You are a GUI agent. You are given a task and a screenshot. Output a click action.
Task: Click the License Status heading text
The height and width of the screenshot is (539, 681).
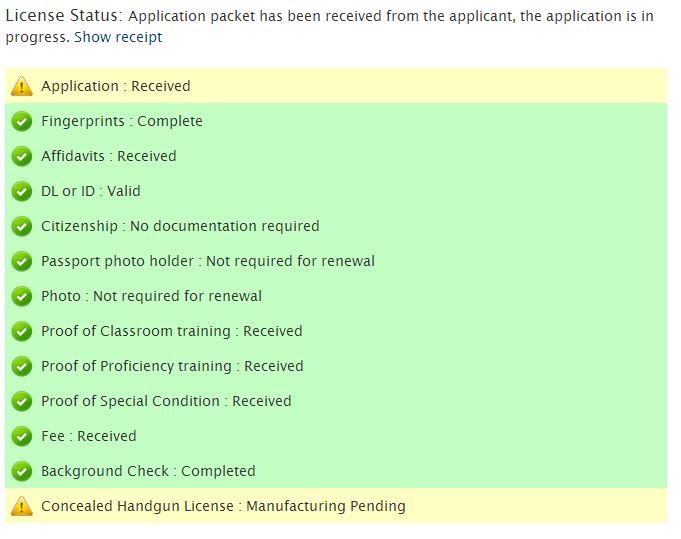(63, 16)
